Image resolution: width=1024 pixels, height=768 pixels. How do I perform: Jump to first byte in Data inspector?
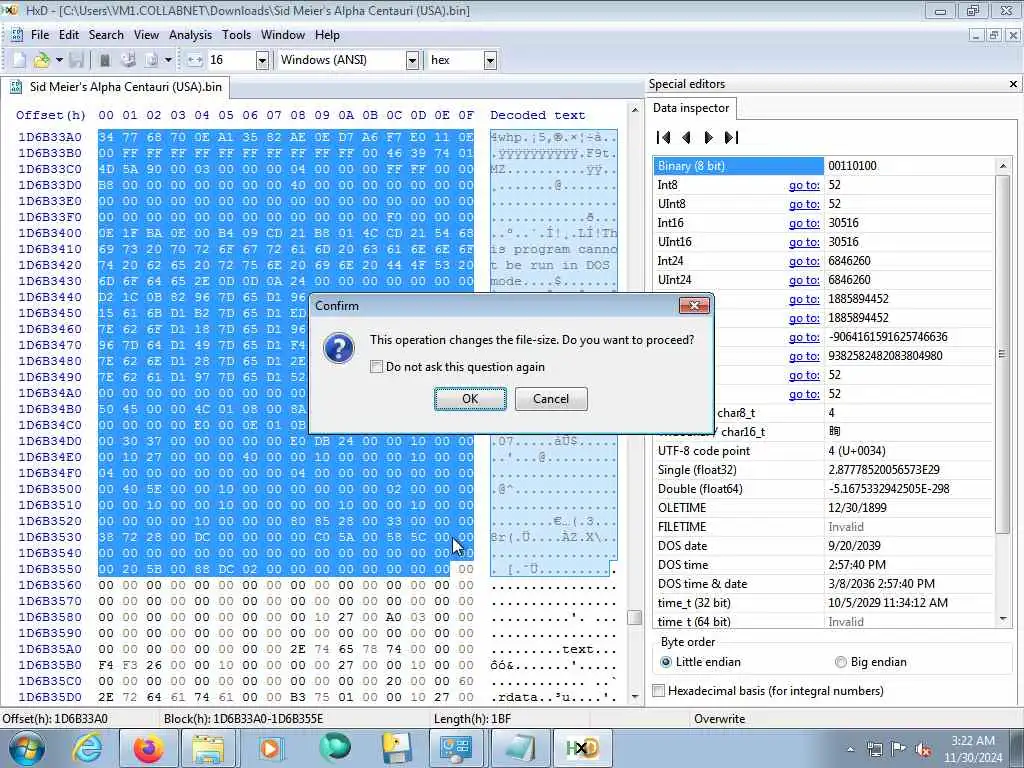click(x=663, y=137)
